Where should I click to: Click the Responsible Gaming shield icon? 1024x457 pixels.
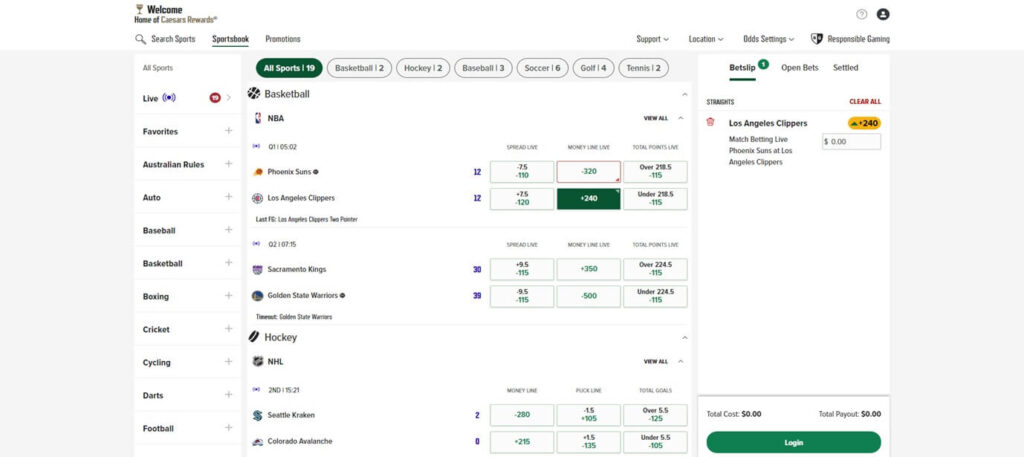(816, 39)
